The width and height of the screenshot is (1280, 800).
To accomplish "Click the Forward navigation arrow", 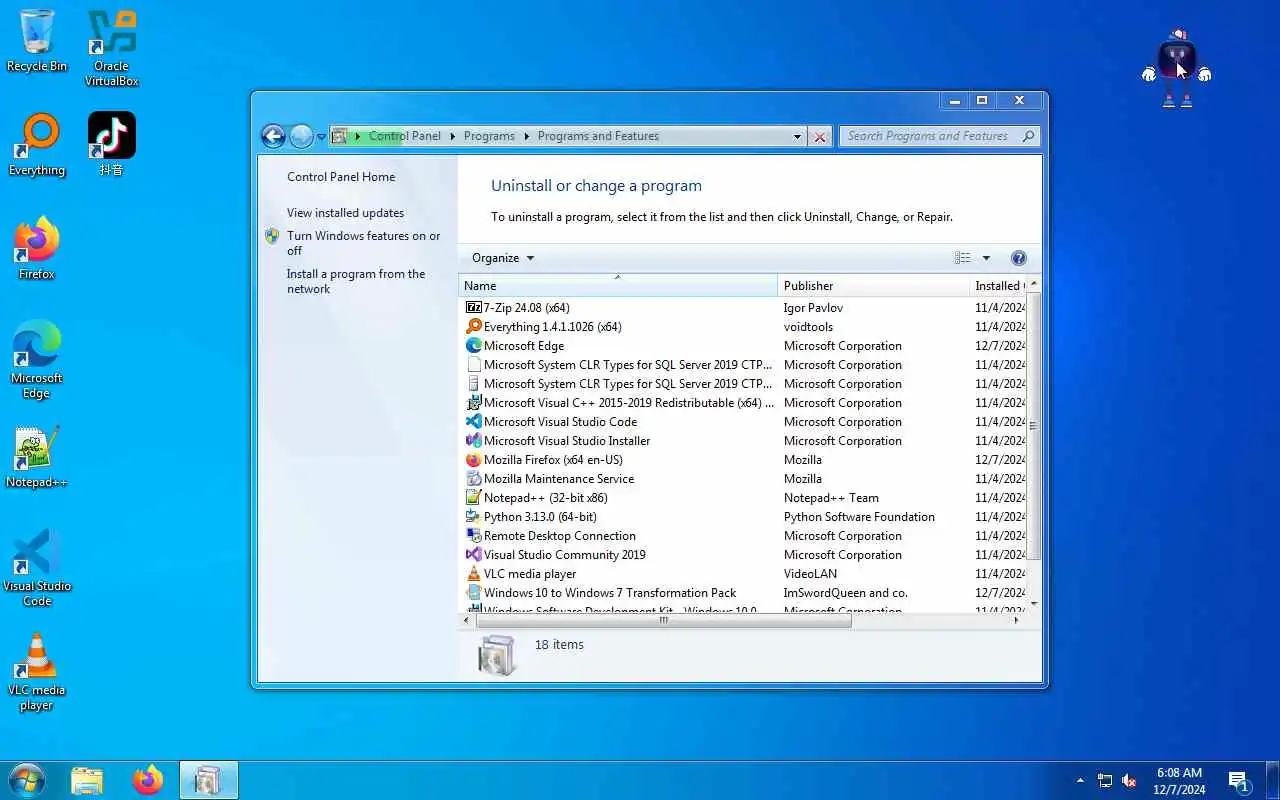I will pyautogui.click(x=301, y=136).
